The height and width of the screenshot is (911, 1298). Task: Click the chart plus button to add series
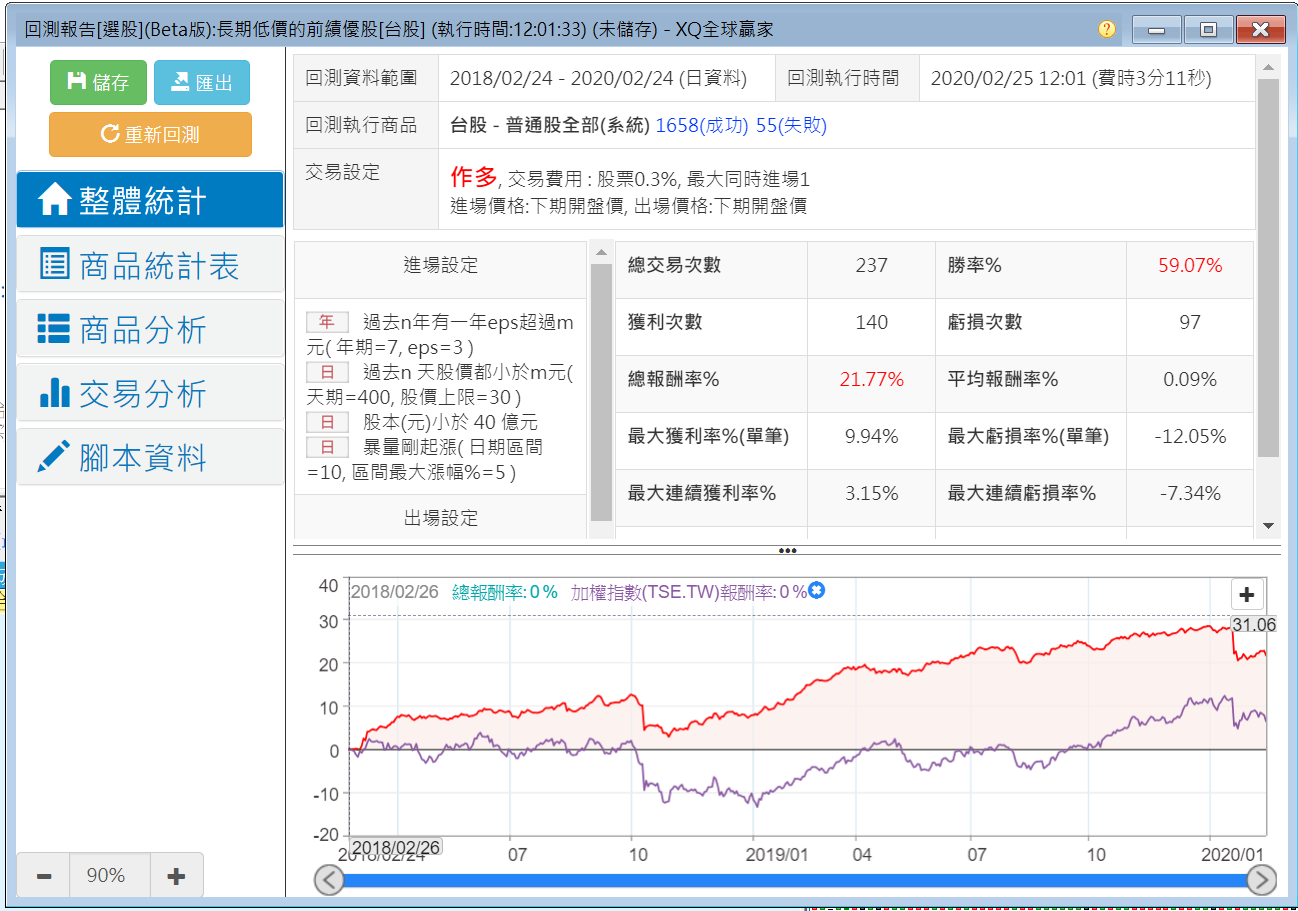pyautogui.click(x=1246, y=595)
